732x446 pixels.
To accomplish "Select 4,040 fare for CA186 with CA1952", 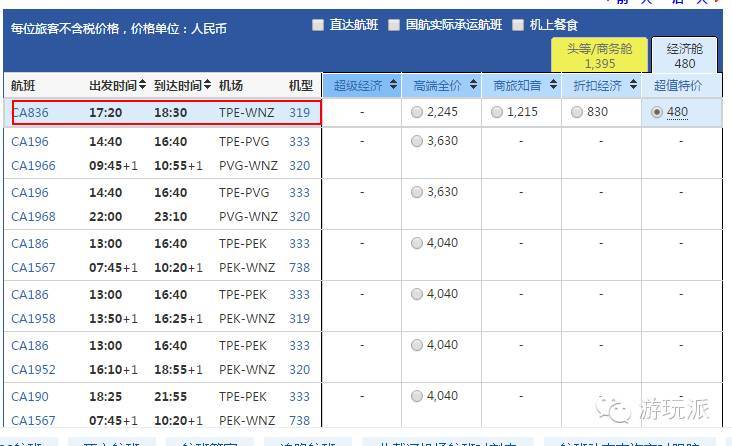I will pos(416,345).
